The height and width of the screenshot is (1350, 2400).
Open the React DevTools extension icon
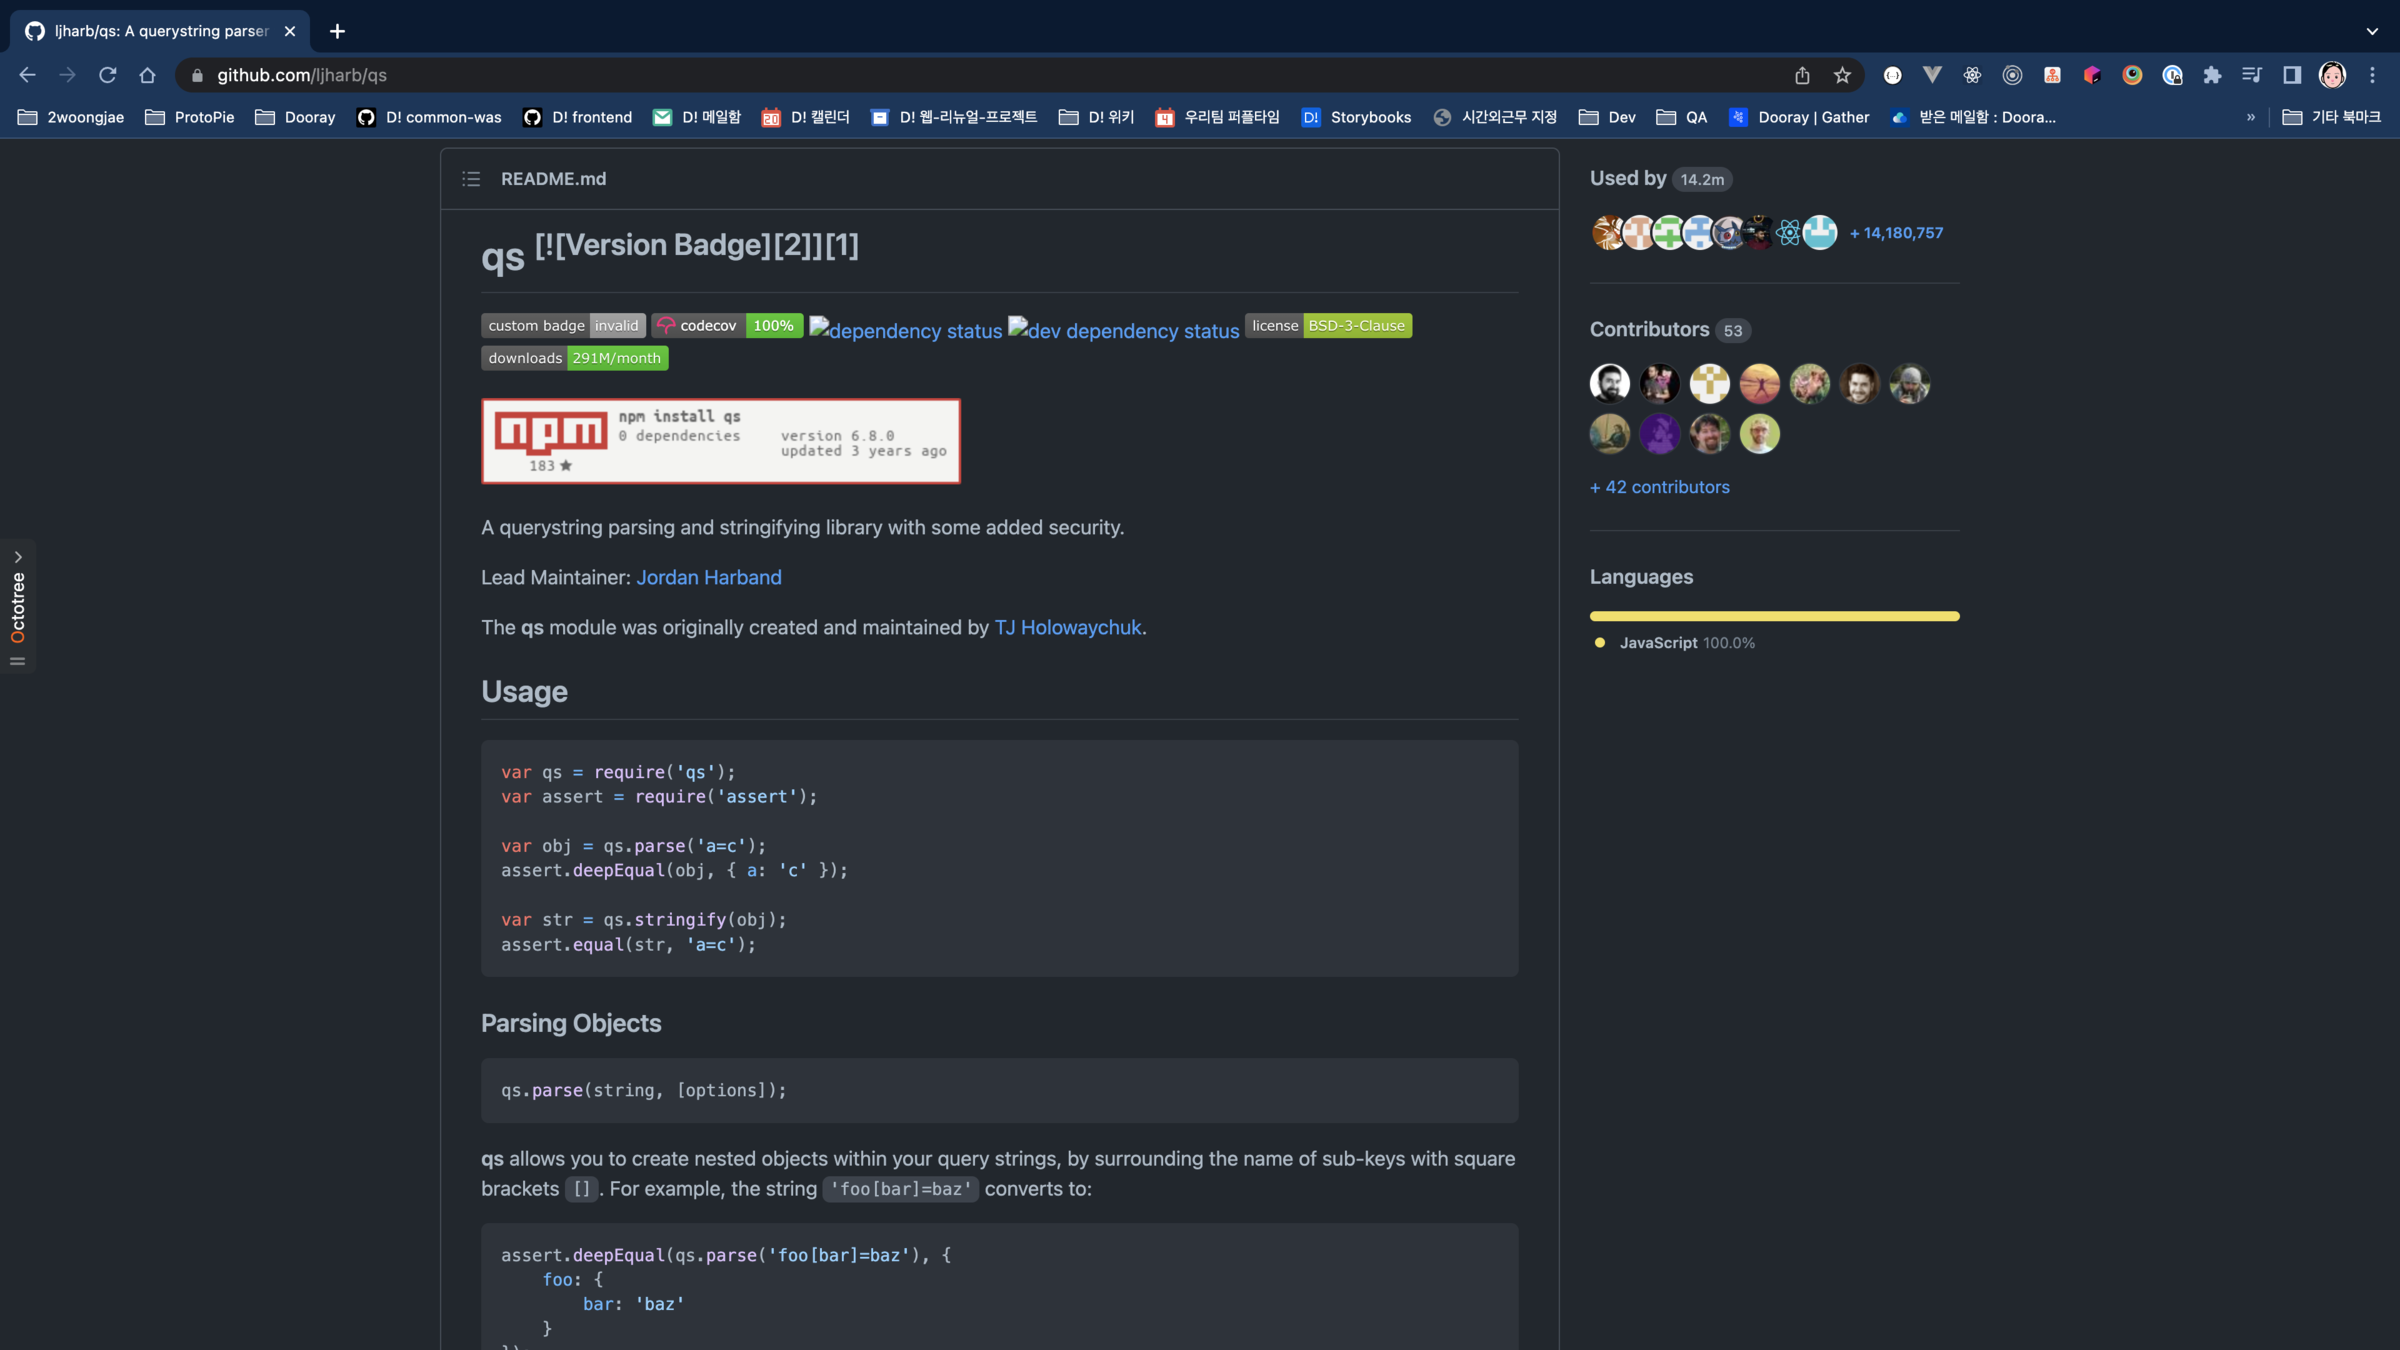coord(1972,75)
